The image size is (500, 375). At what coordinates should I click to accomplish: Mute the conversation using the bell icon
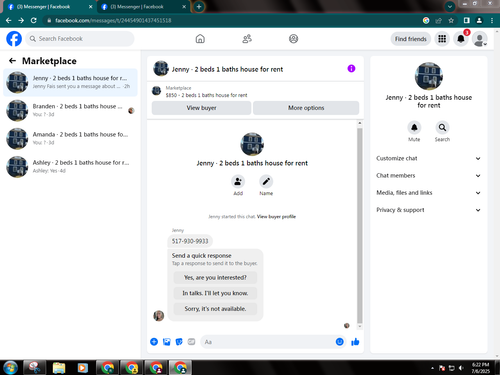point(414,127)
